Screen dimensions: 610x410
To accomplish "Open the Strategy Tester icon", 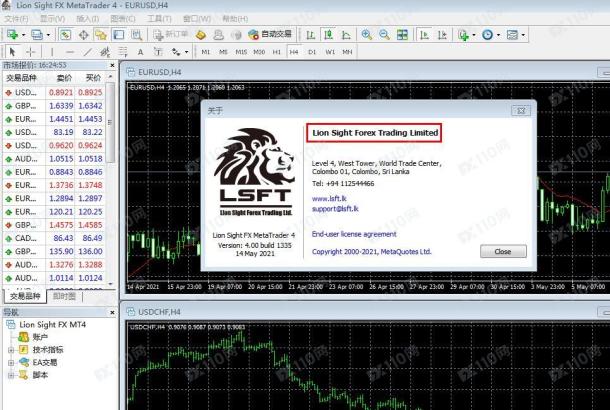I will [x=136, y=35].
